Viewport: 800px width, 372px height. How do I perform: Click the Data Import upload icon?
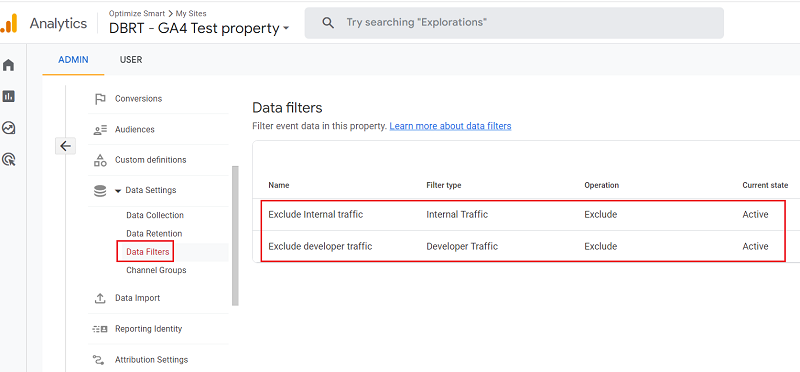[100, 298]
